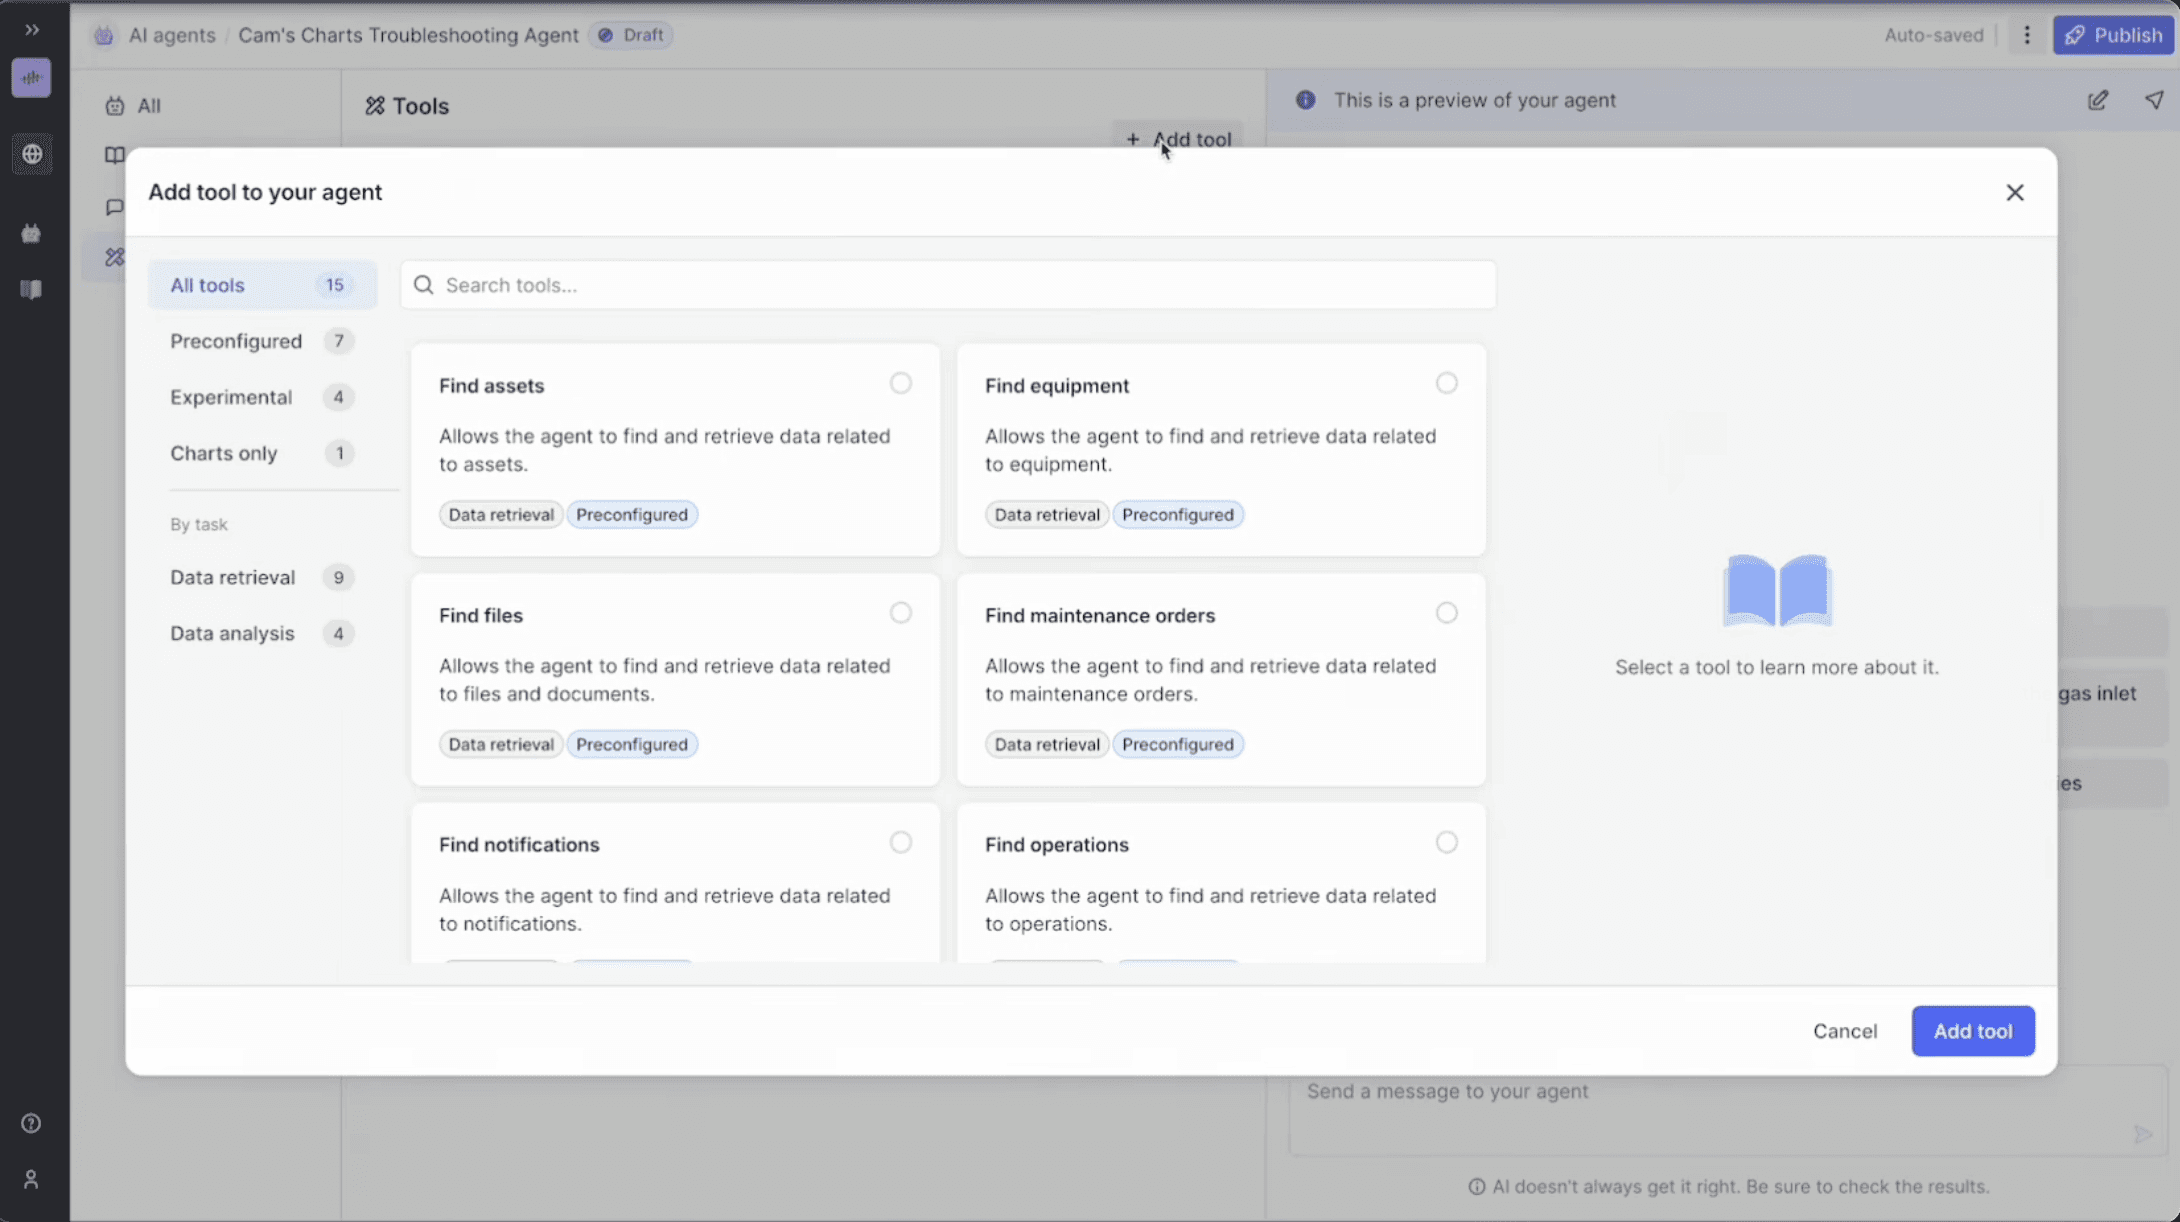Viewport: 2180px width, 1222px height.
Task: Open the user profile icon
Action: tap(31, 1179)
